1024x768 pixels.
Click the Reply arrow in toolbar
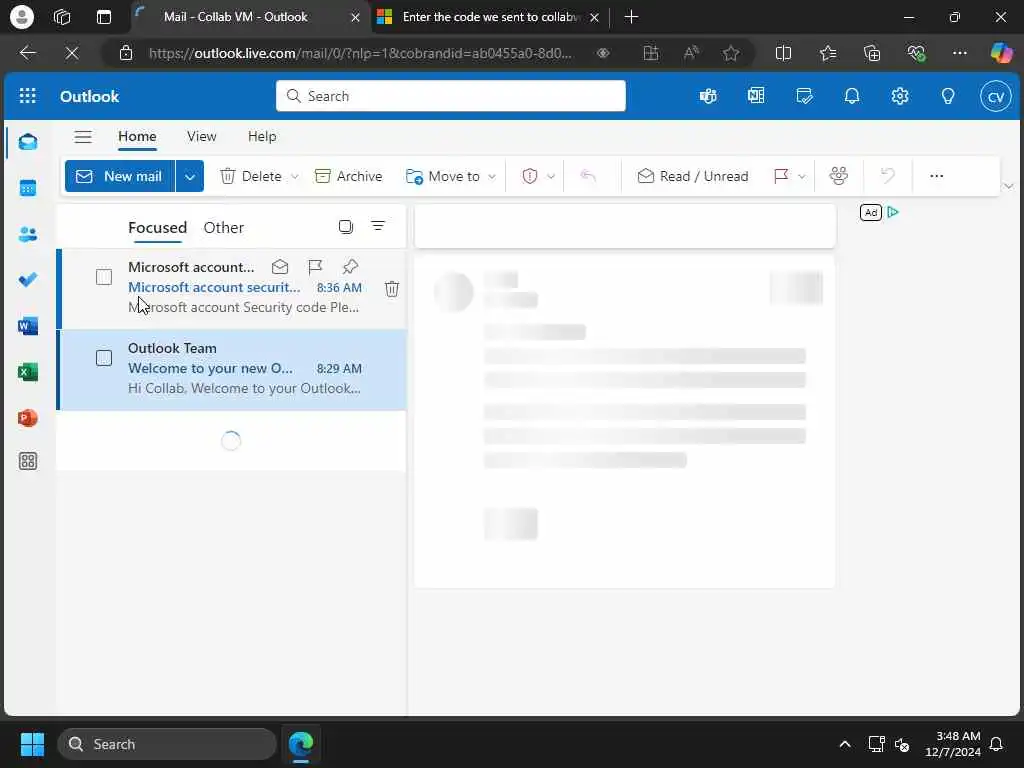coord(588,176)
